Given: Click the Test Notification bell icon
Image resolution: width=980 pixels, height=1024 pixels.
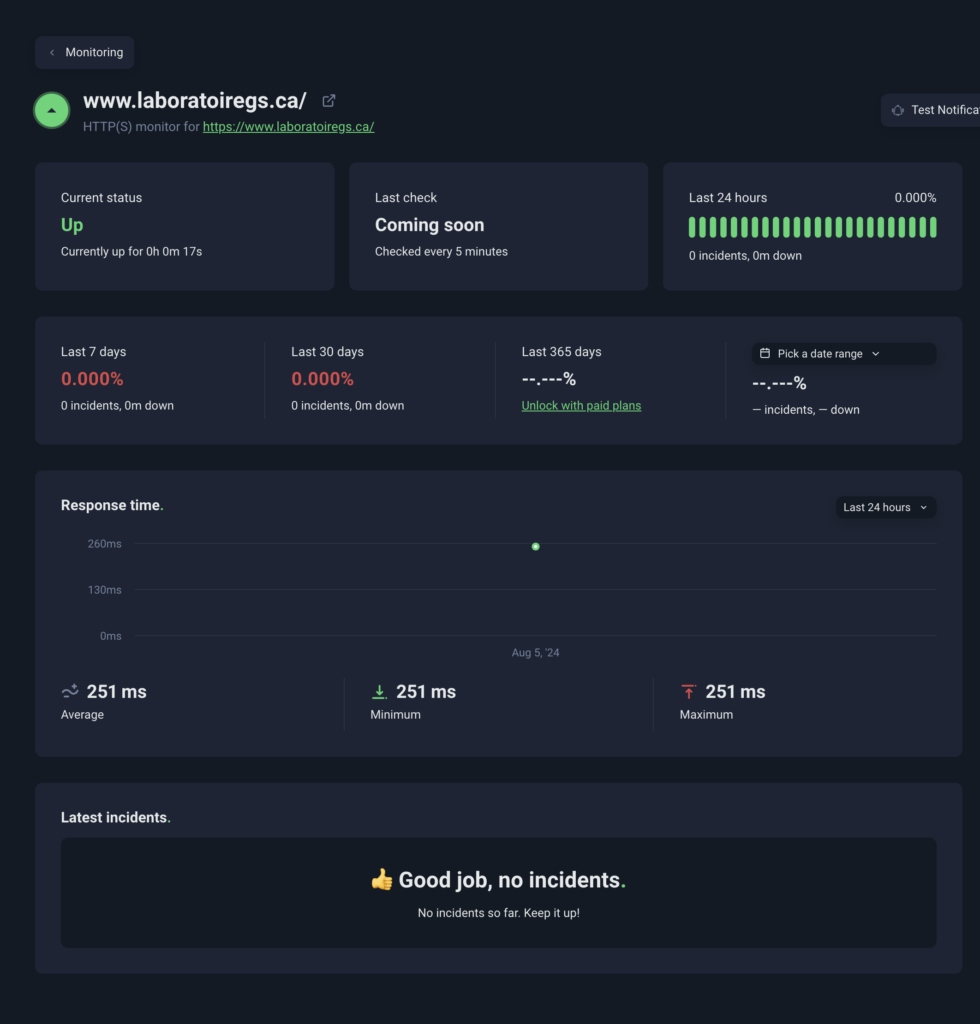Looking at the screenshot, I should [898, 110].
